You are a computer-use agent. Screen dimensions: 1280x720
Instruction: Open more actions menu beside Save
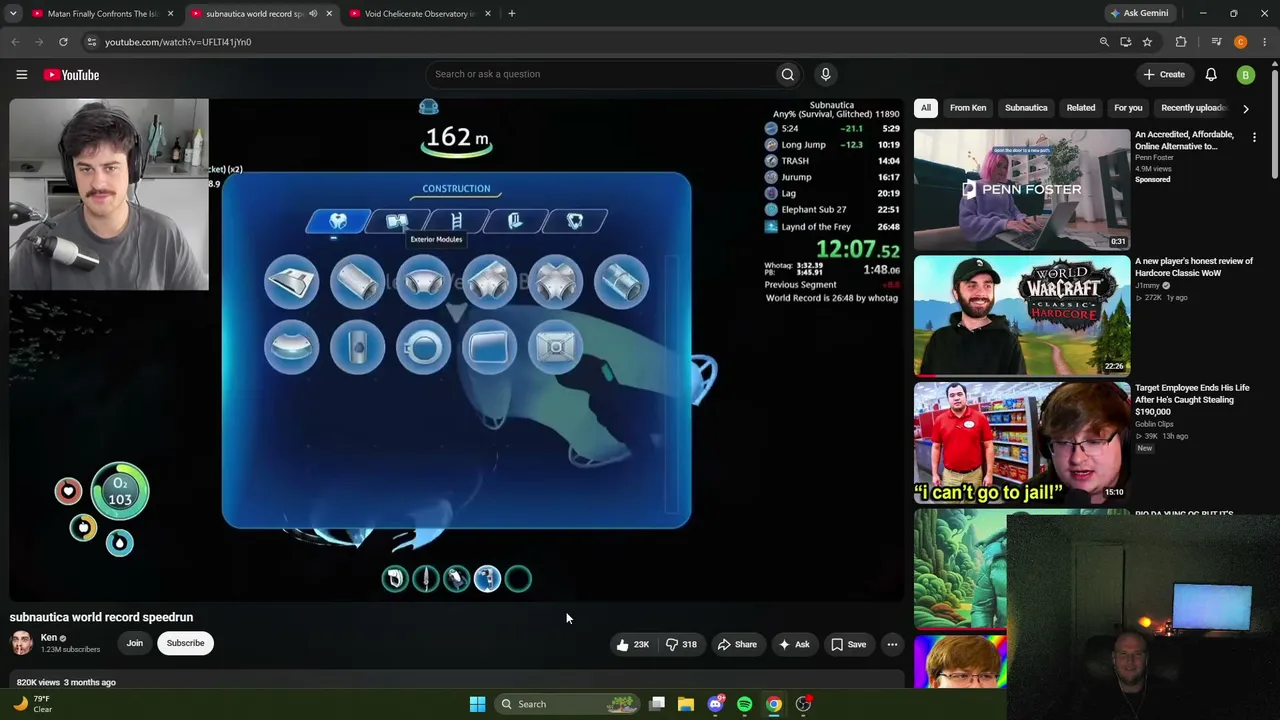click(x=892, y=645)
